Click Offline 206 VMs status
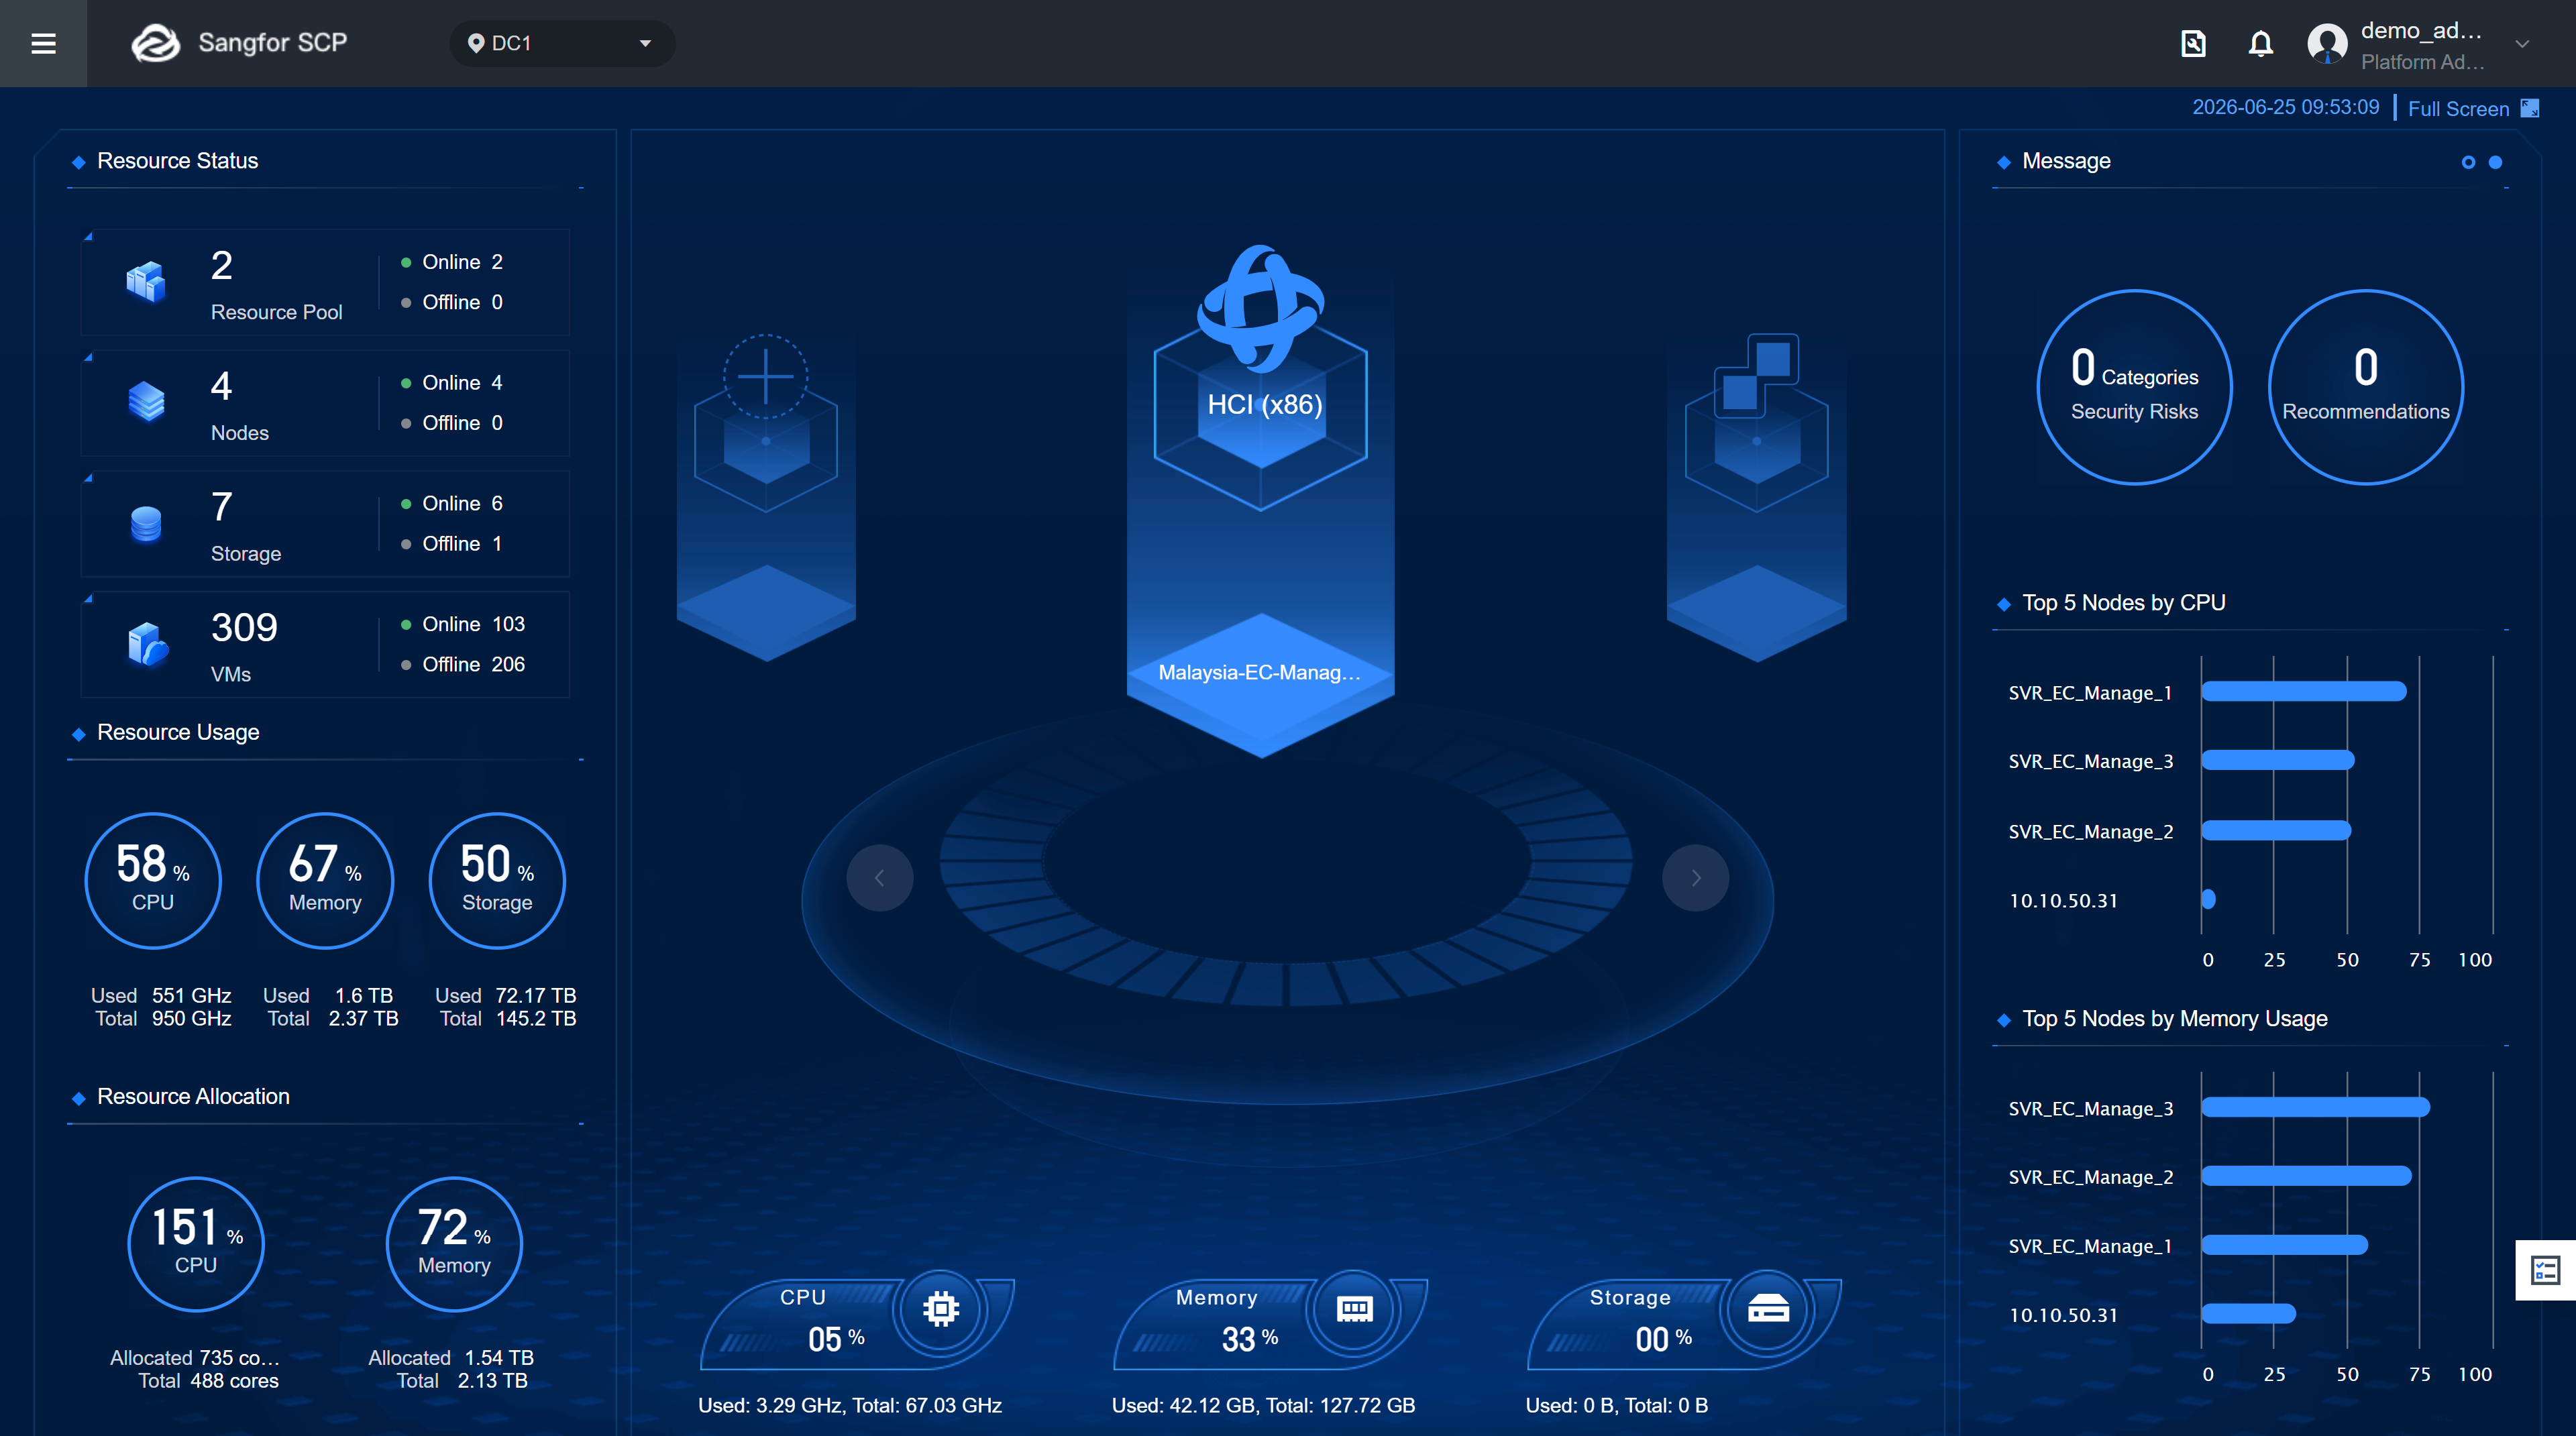 click(463, 664)
